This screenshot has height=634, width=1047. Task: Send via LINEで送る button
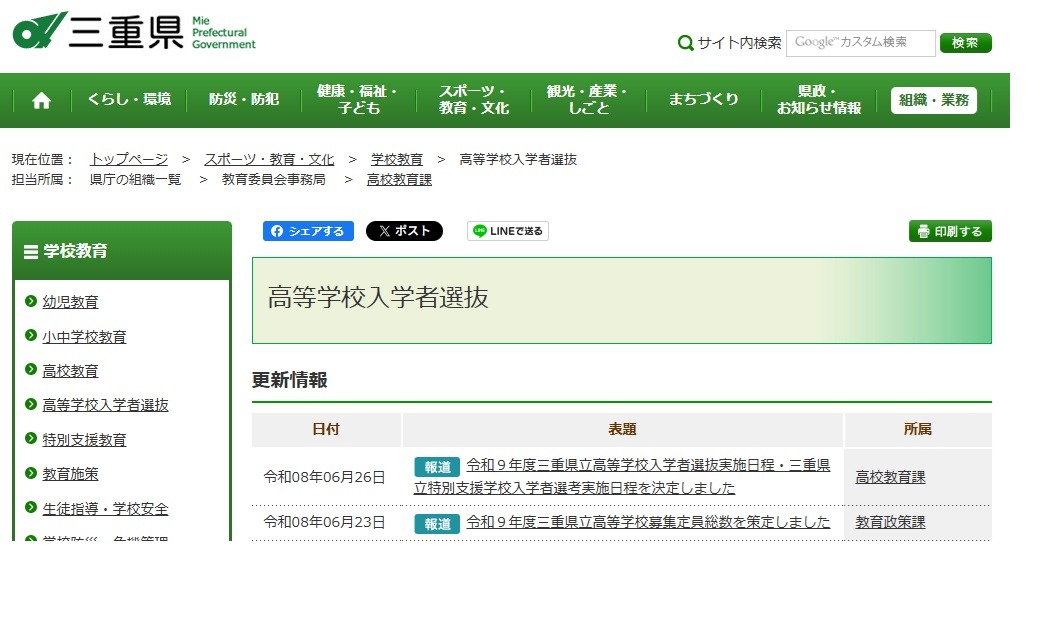point(507,230)
